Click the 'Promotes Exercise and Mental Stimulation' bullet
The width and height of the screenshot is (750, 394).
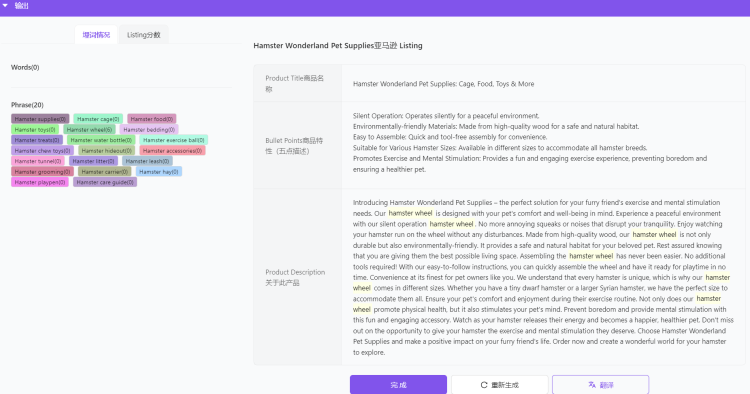point(529,164)
